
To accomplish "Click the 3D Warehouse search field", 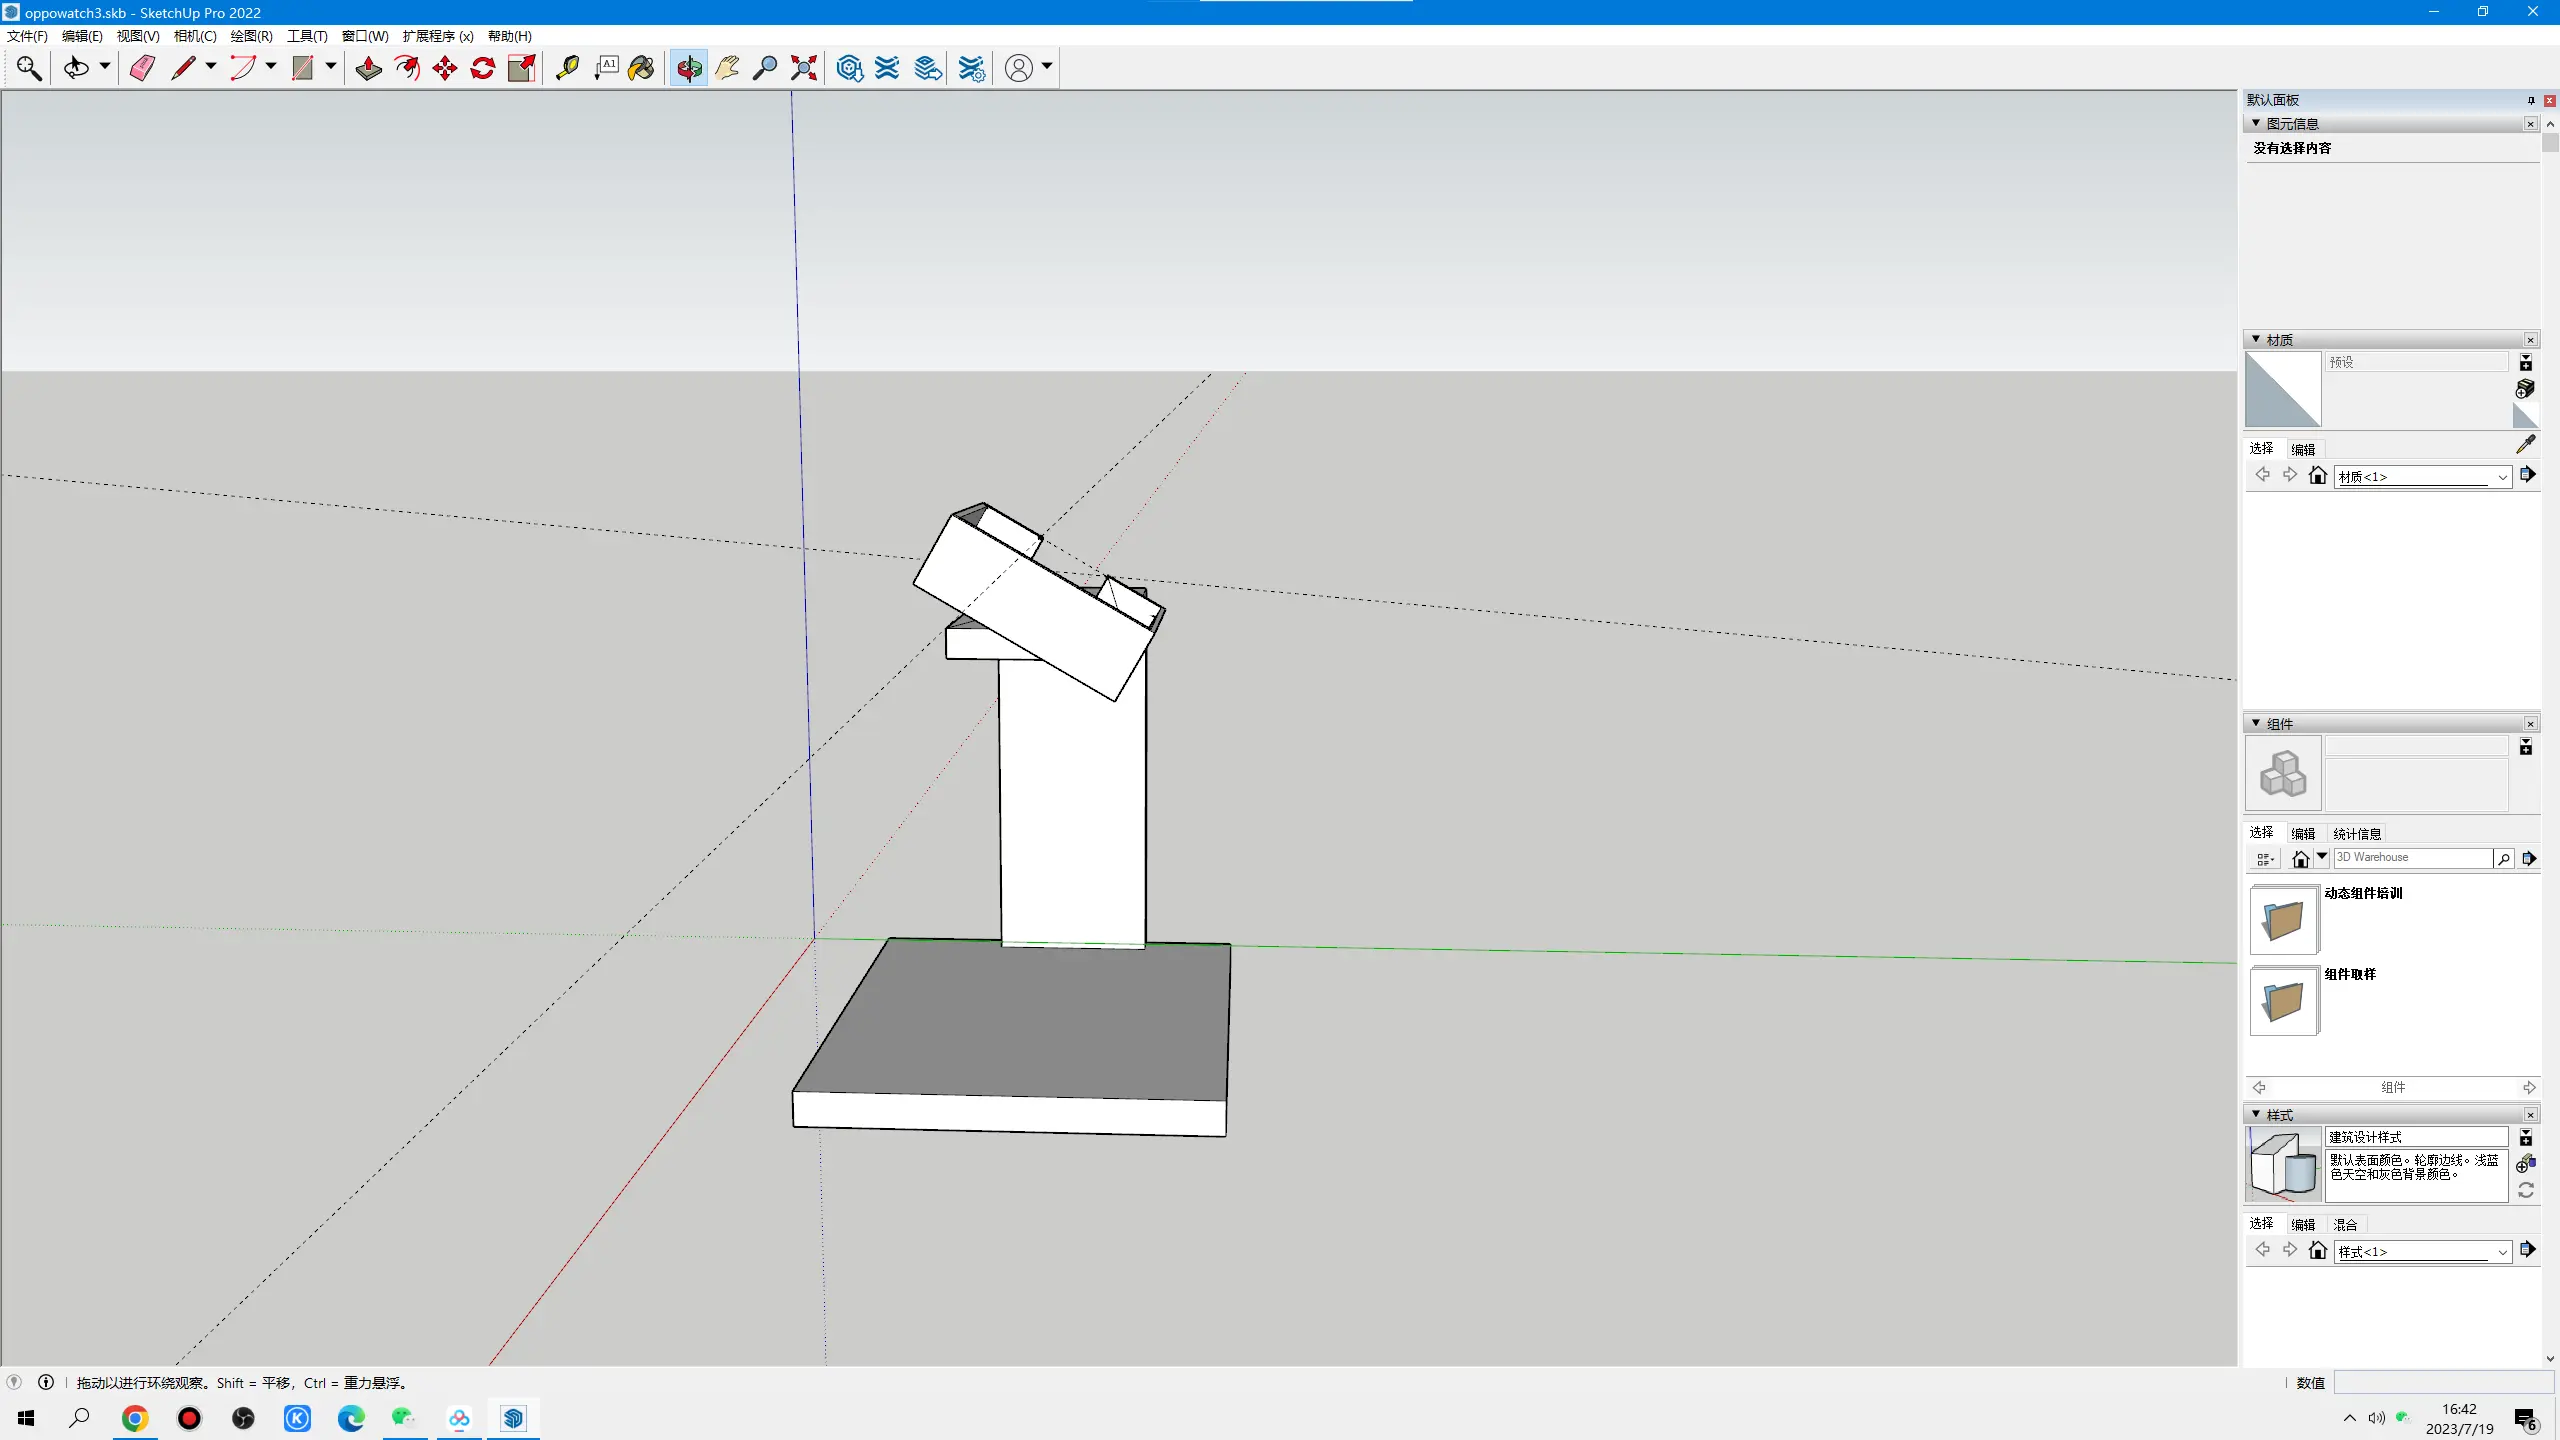I will 2412,858.
